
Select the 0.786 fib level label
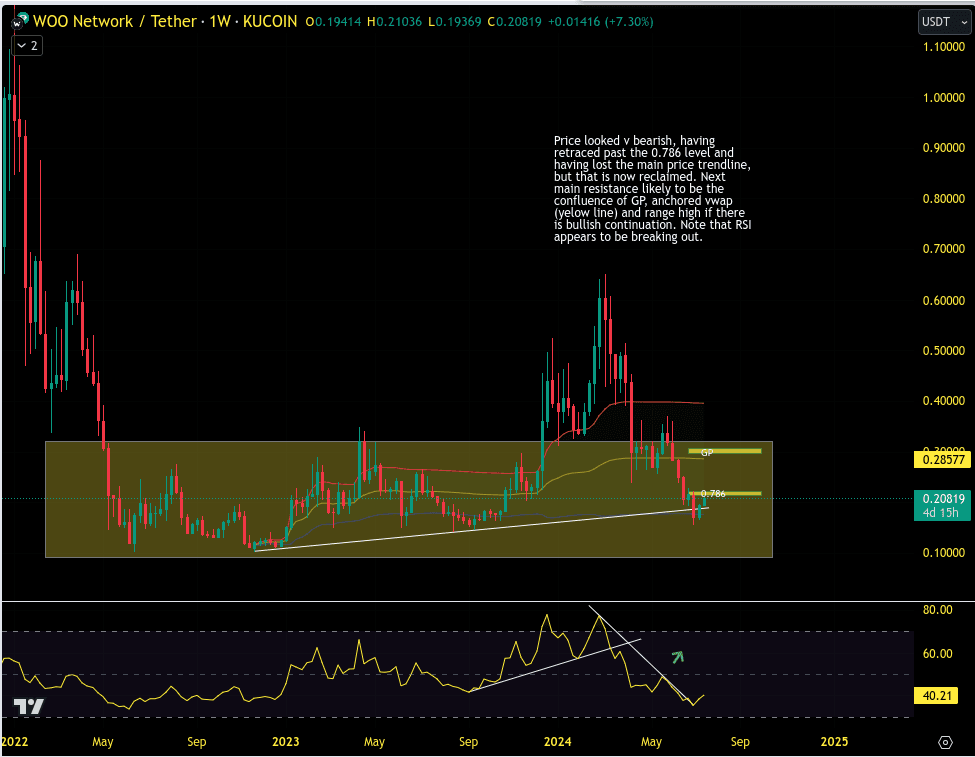click(713, 493)
